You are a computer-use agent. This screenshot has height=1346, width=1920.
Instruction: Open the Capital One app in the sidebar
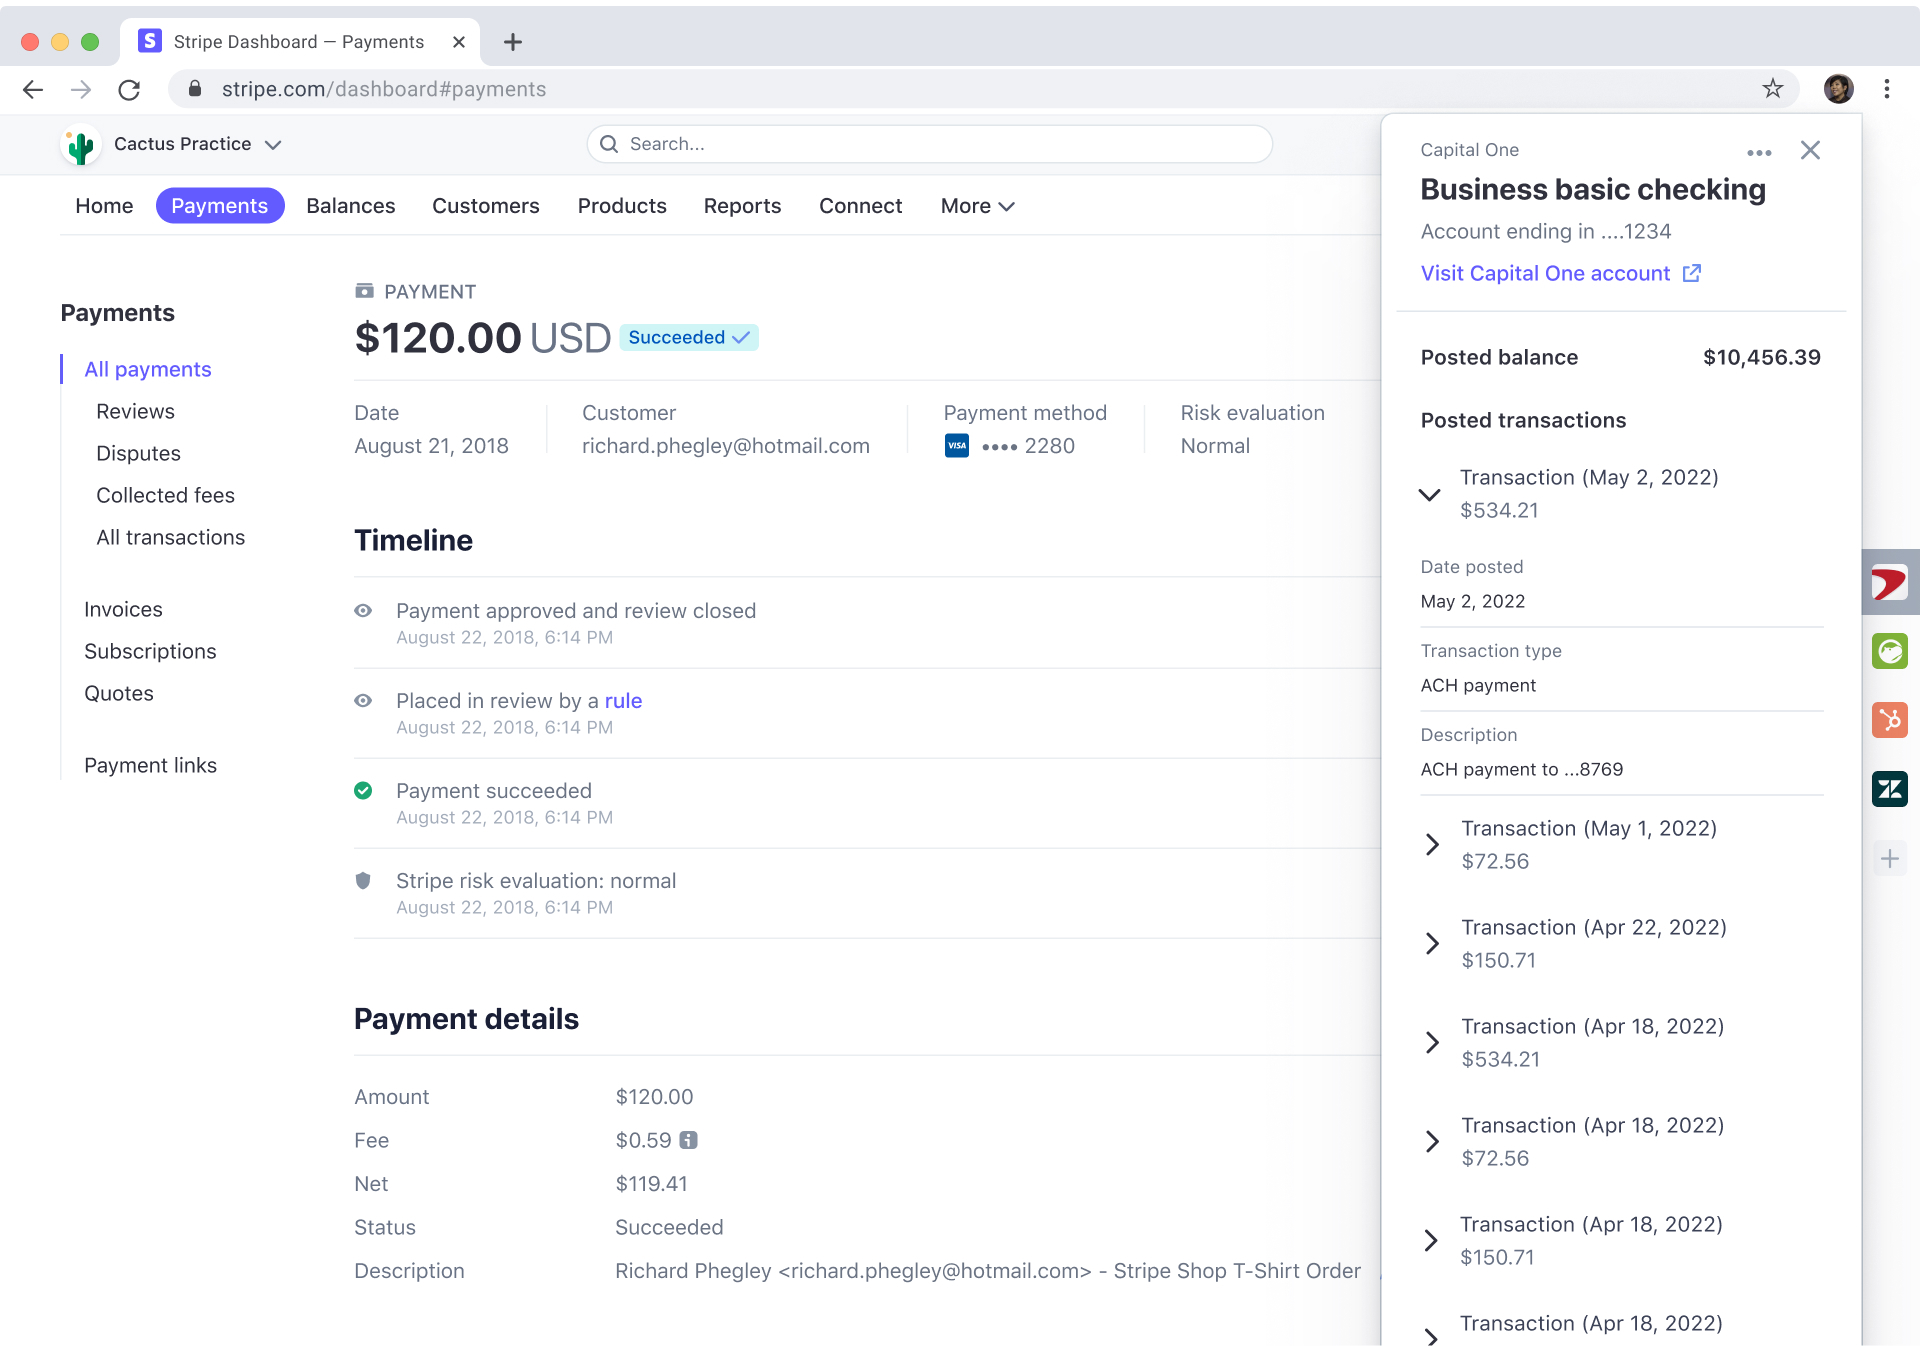tap(1890, 582)
